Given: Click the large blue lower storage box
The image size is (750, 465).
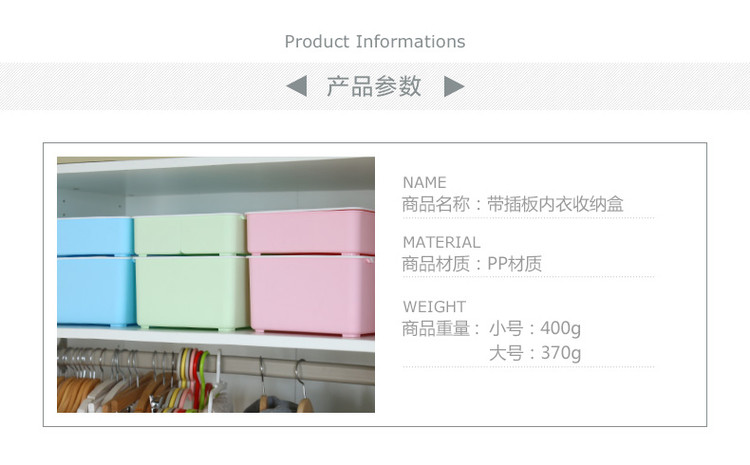Looking at the screenshot, I should 96,291.
